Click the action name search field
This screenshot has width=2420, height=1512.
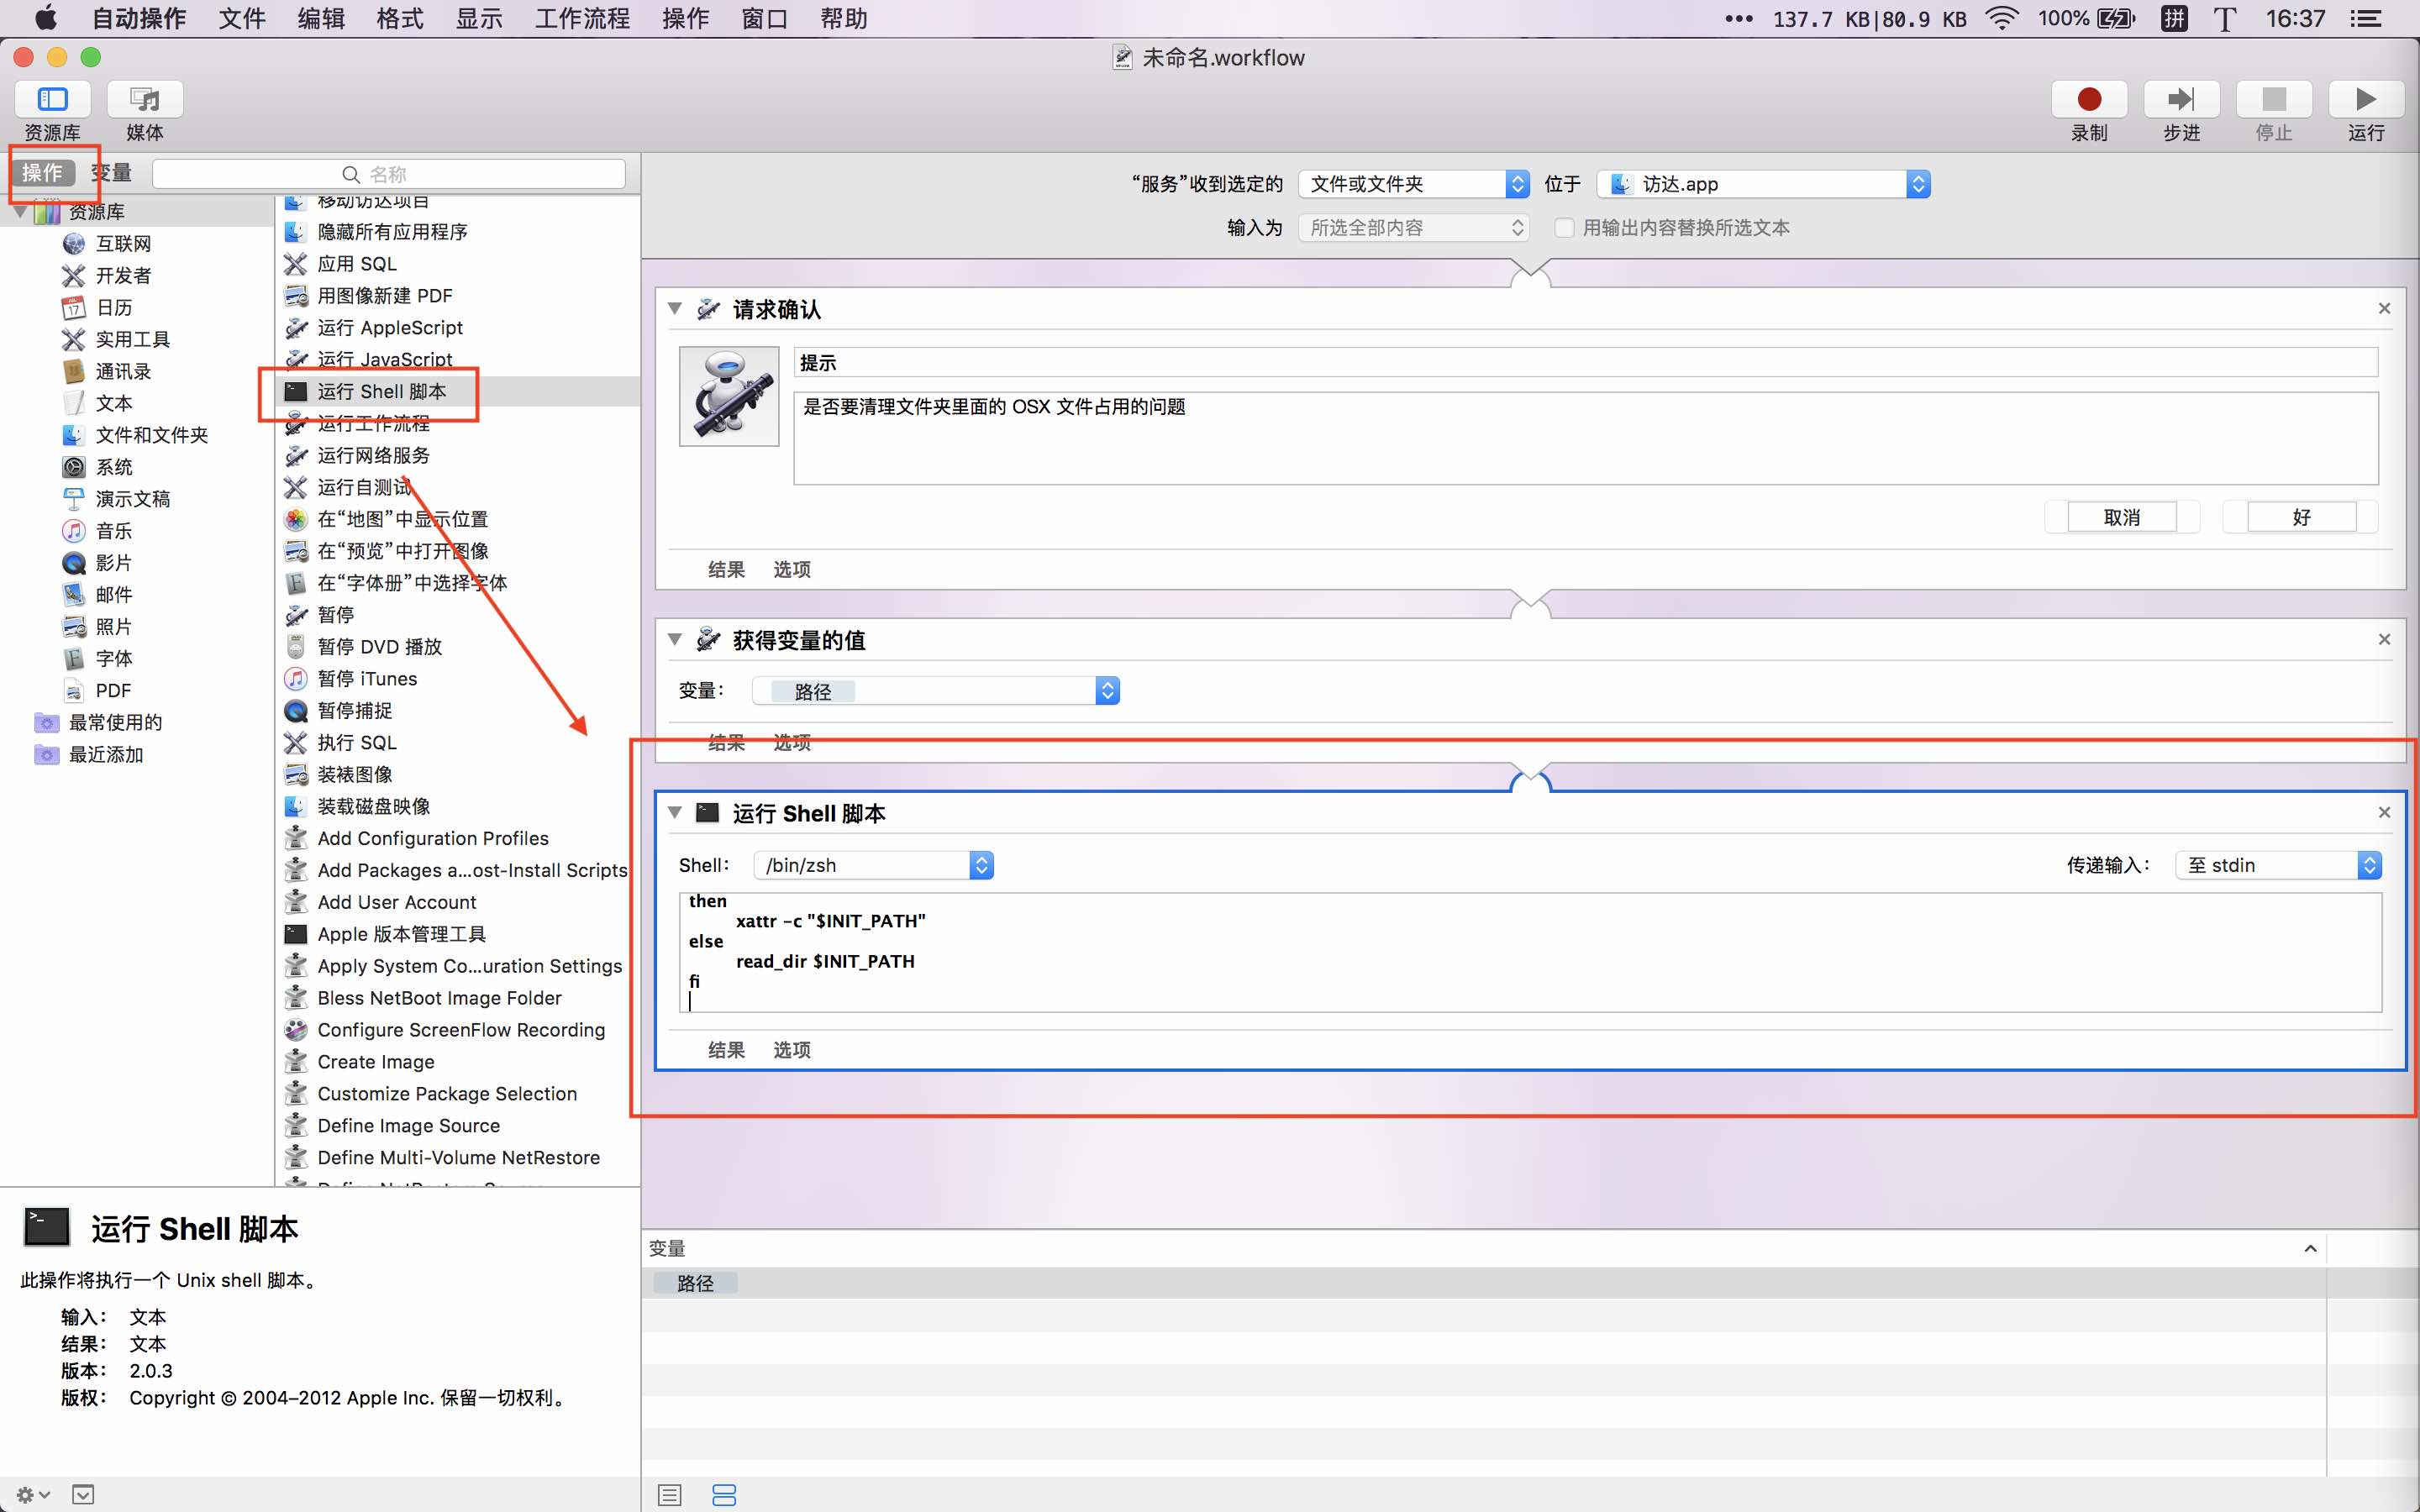coord(390,174)
